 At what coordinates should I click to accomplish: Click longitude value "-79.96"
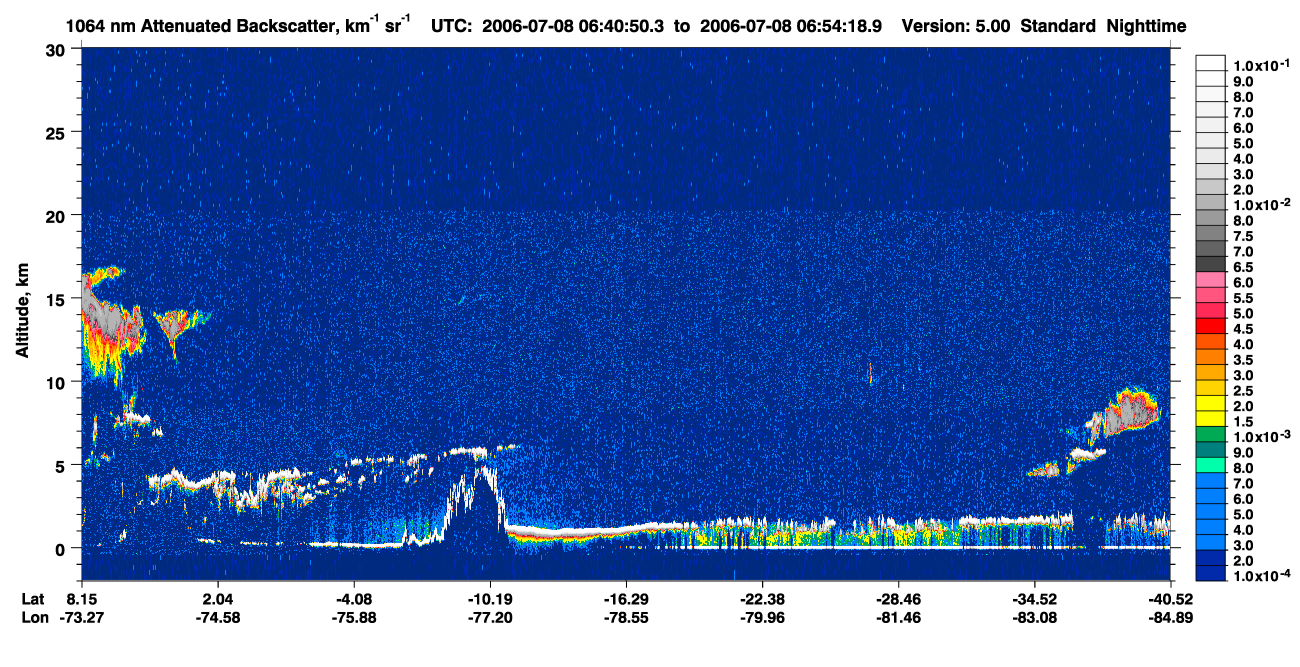[x=762, y=617]
